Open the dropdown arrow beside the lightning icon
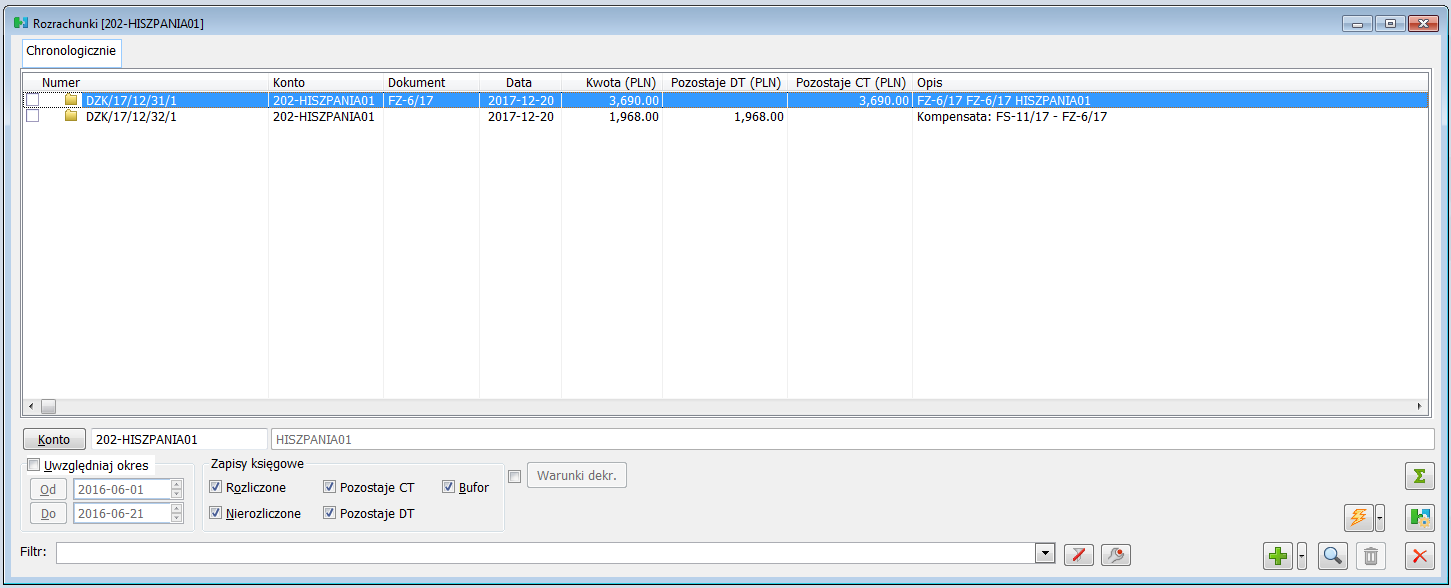1451x588 pixels. click(1380, 517)
